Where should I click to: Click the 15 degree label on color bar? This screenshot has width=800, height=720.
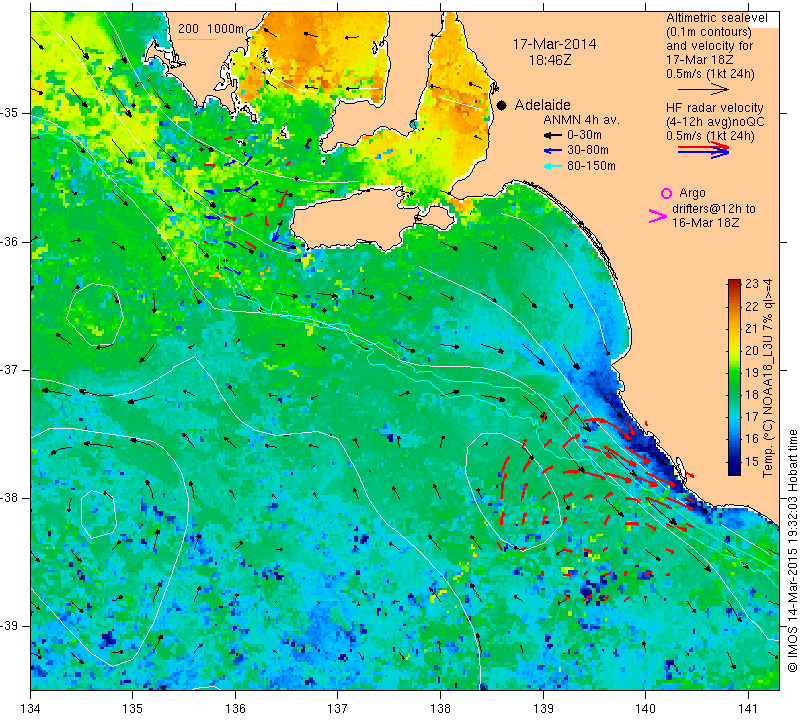pos(752,461)
